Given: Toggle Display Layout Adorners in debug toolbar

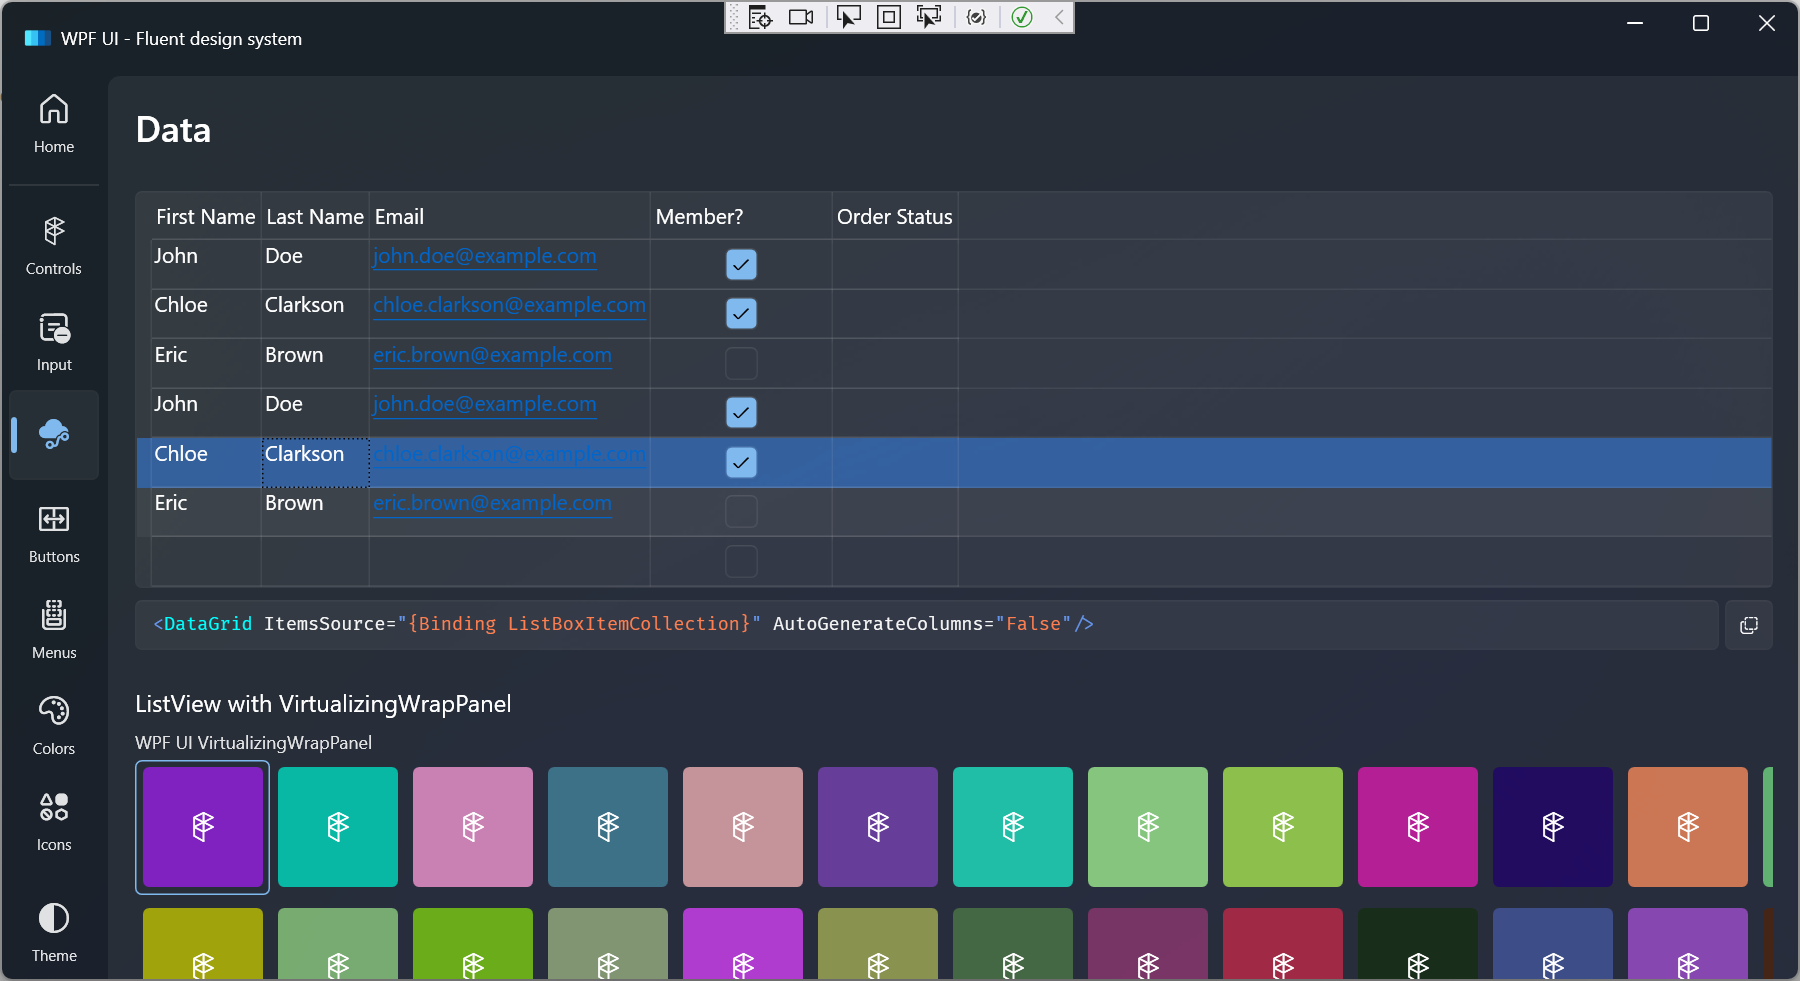Looking at the screenshot, I should tap(888, 17).
